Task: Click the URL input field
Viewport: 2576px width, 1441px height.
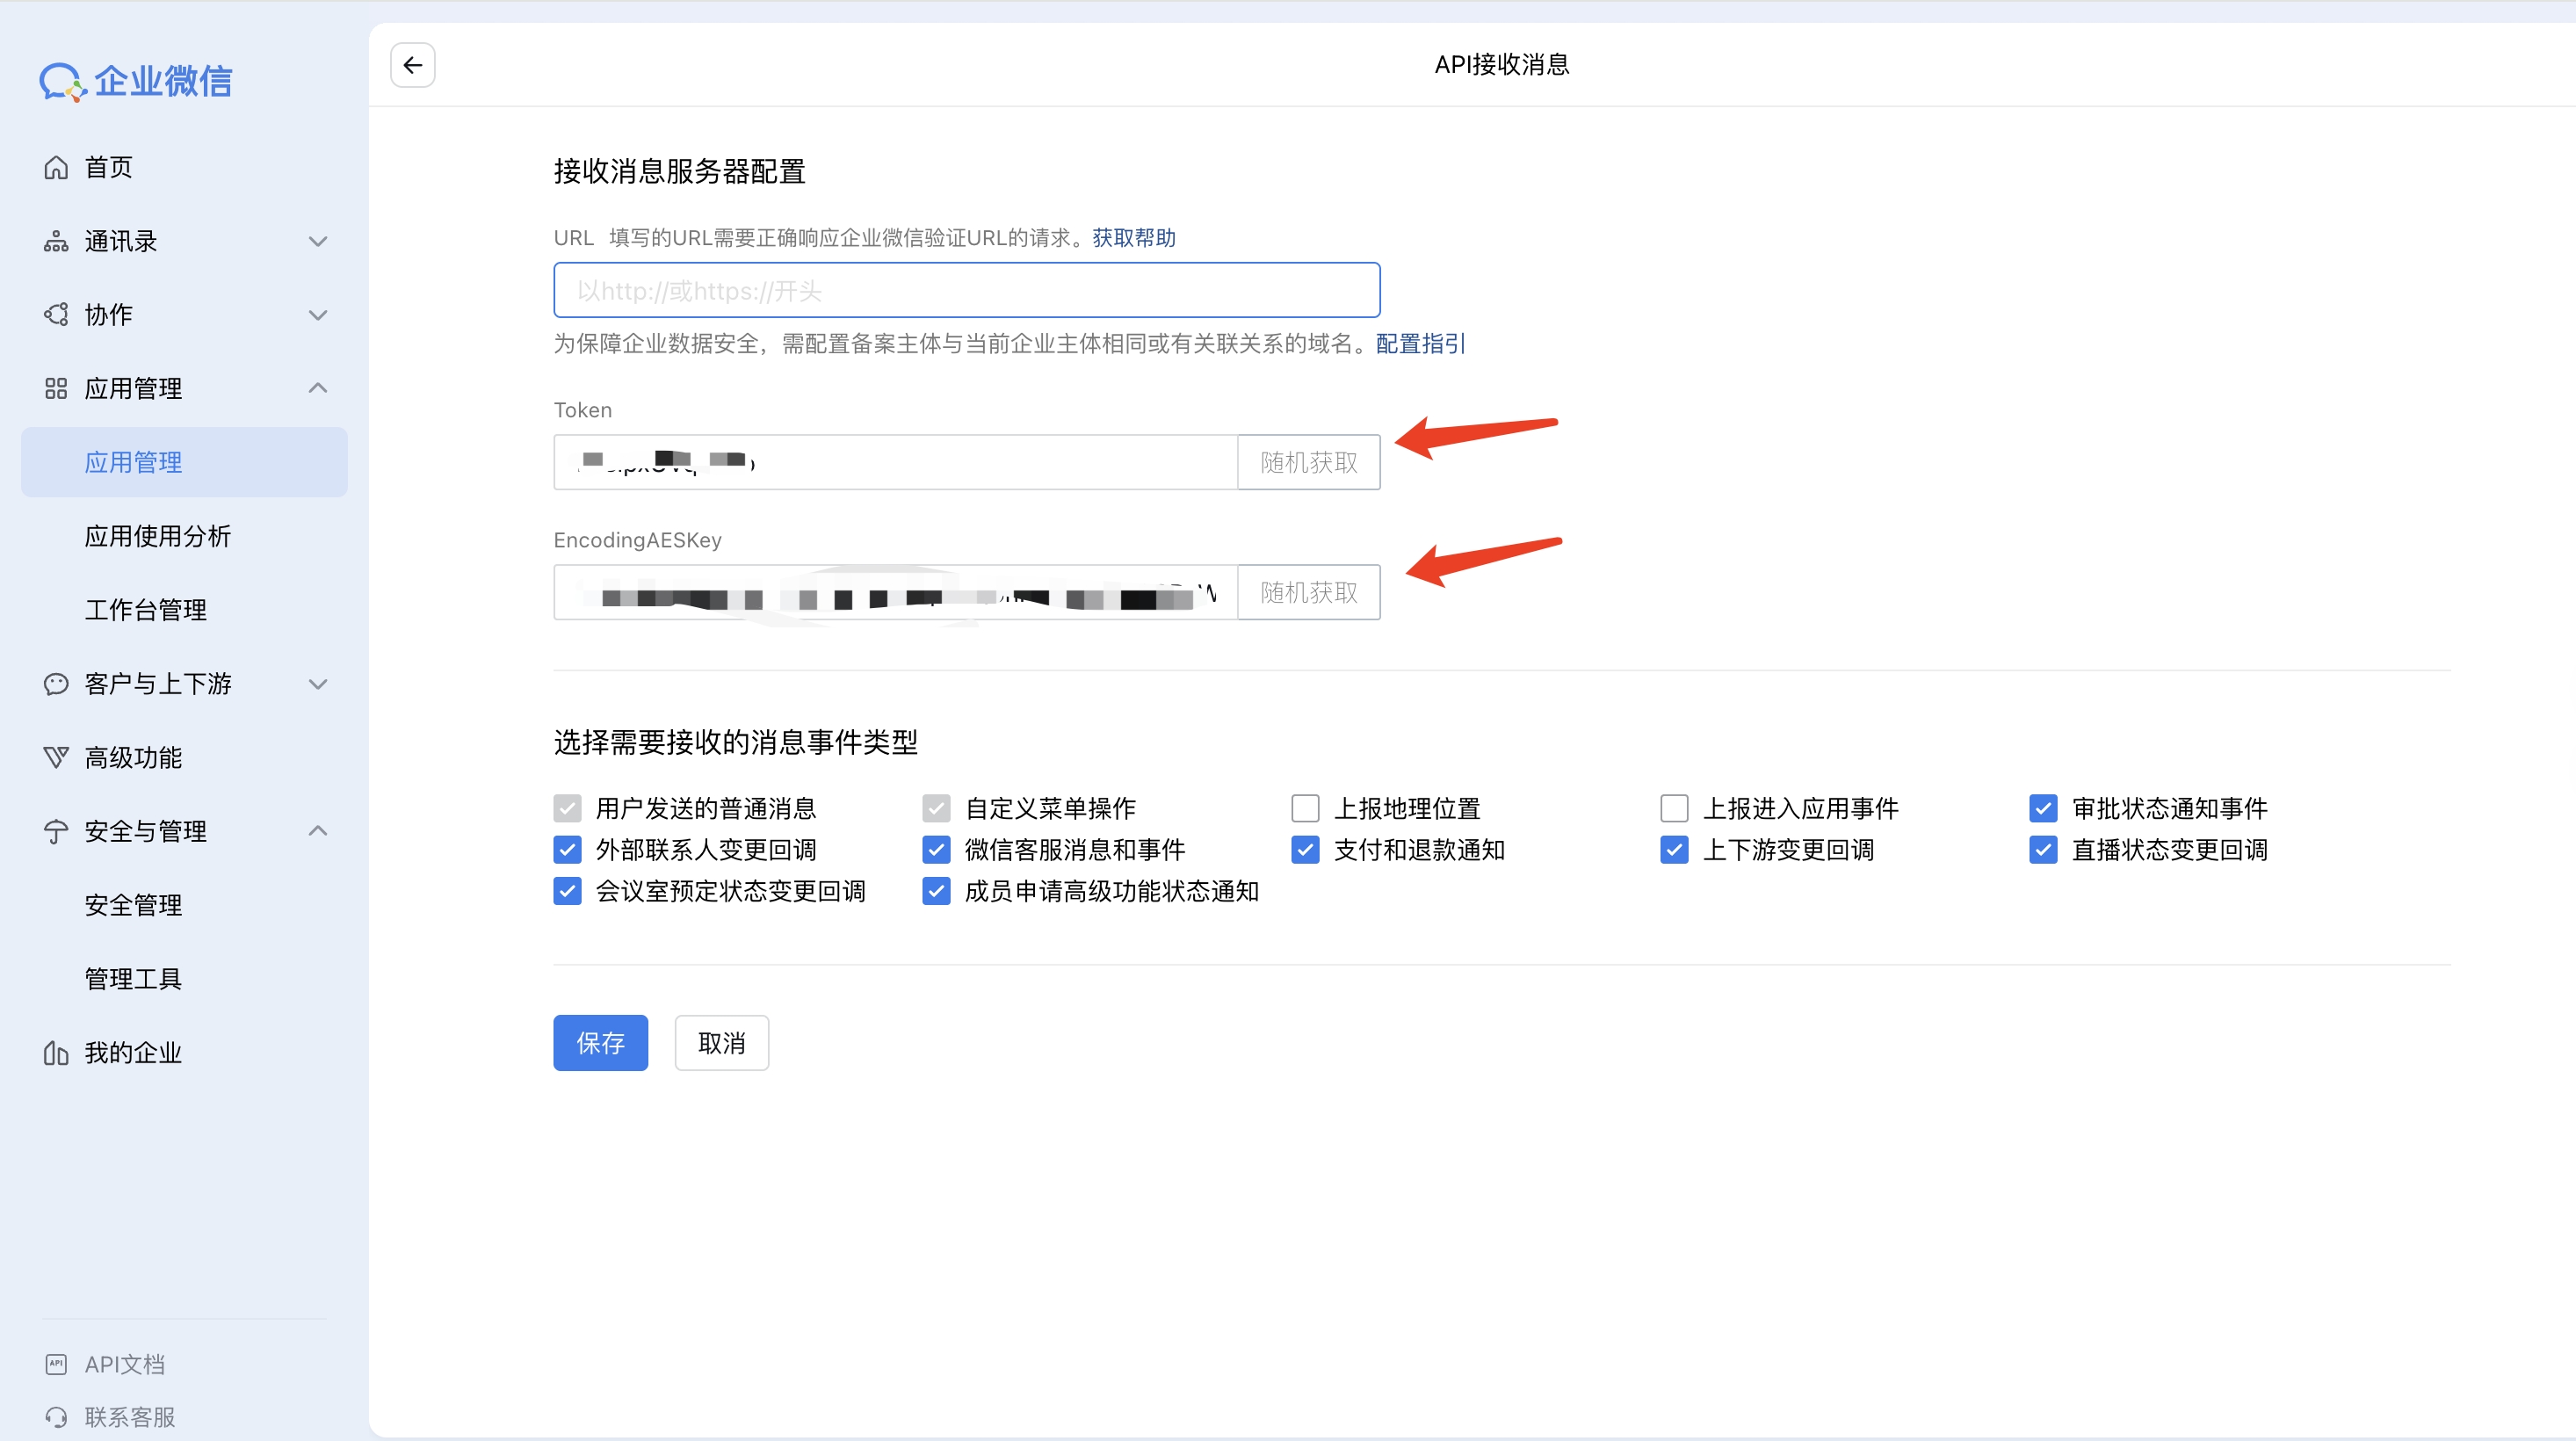Action: (966, 290)
